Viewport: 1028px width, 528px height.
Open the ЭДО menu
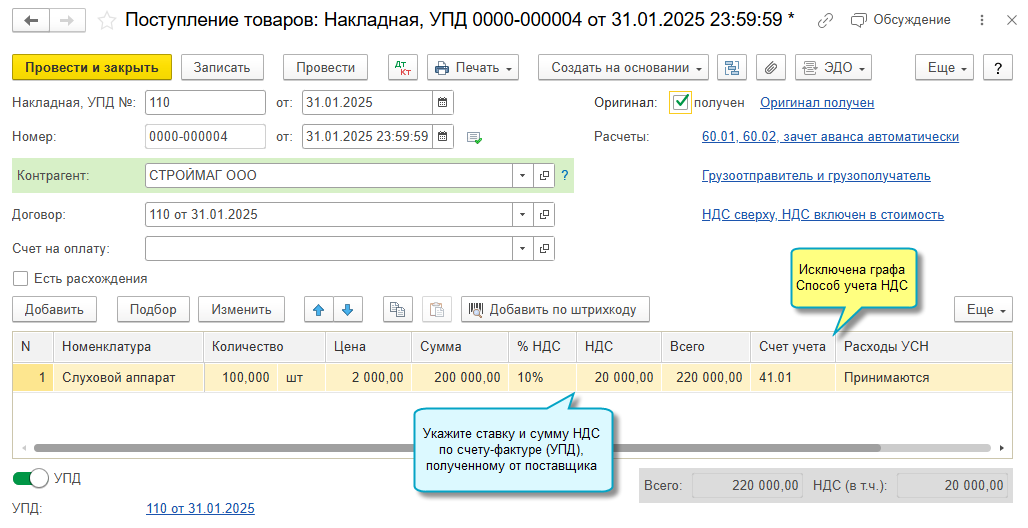tap(833, 68)
